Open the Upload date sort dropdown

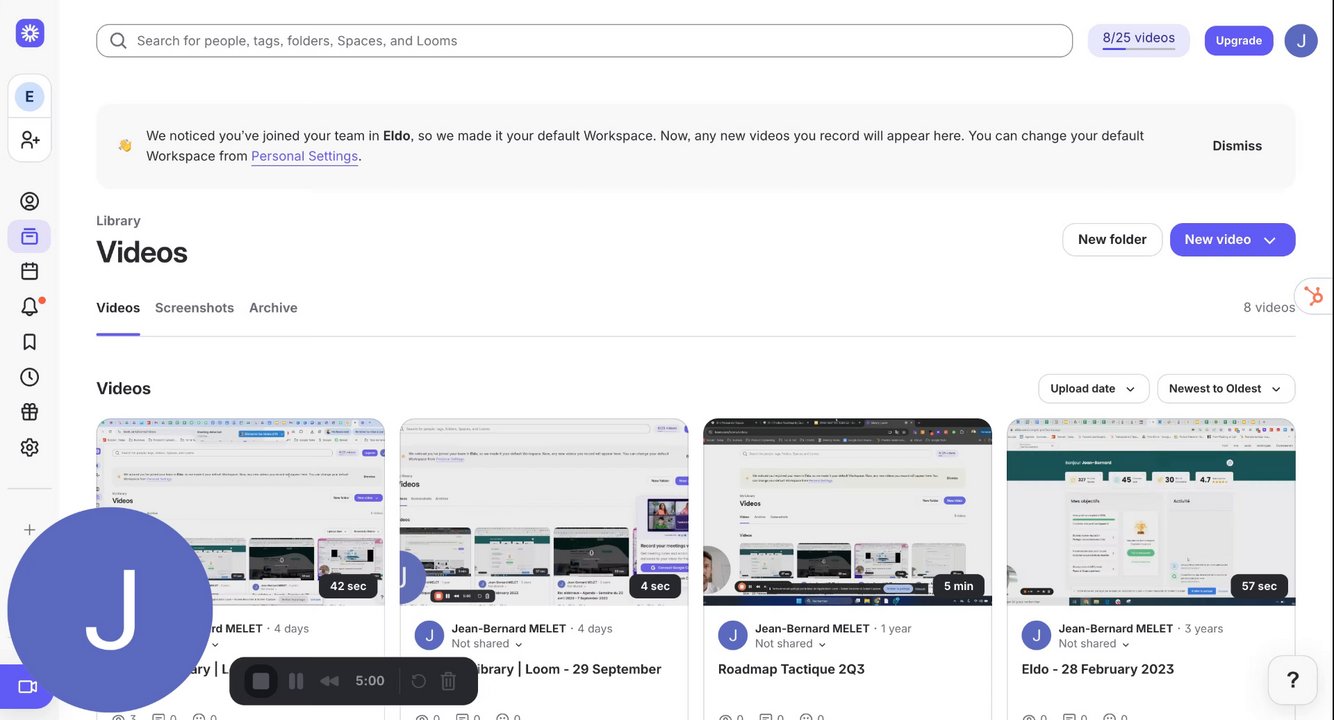[x=1093, y=389]
